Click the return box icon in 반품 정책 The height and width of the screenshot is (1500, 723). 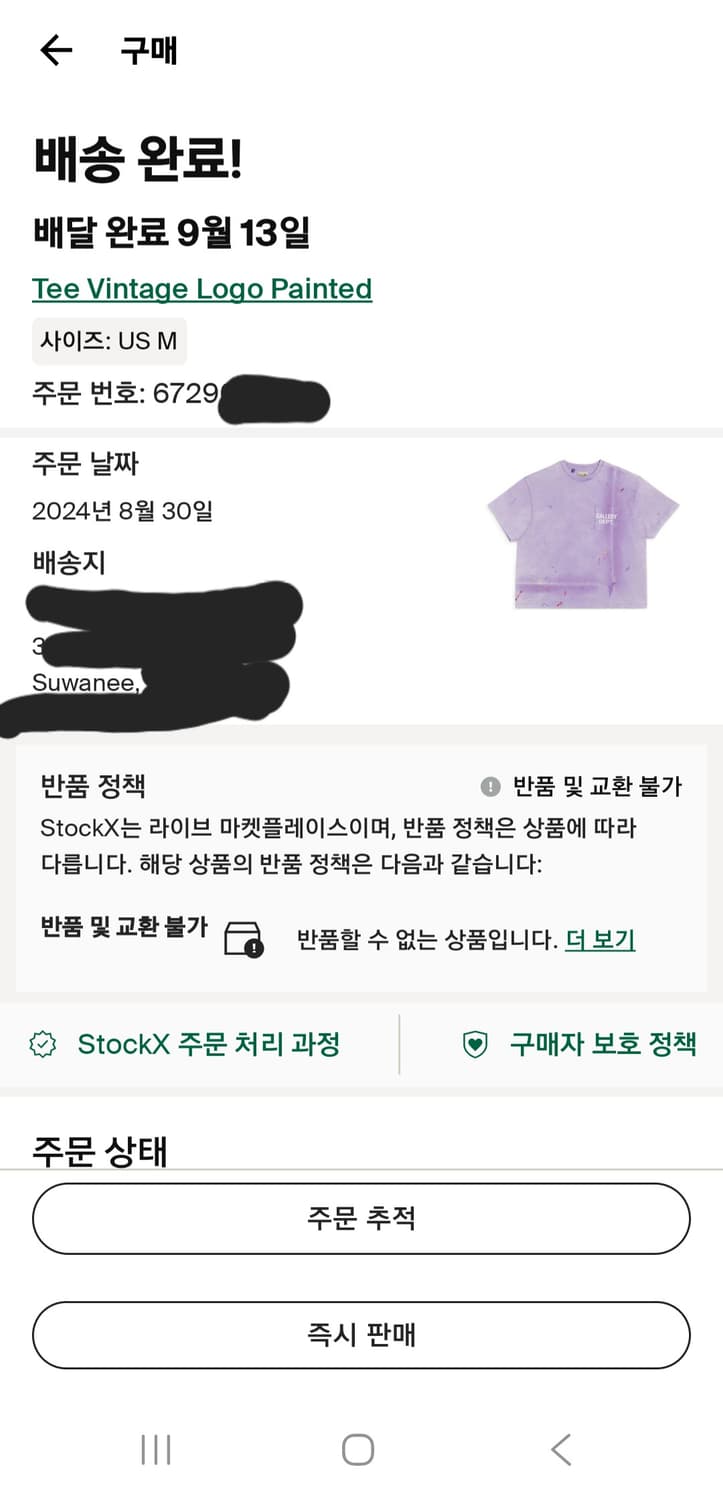click(243, 939)
